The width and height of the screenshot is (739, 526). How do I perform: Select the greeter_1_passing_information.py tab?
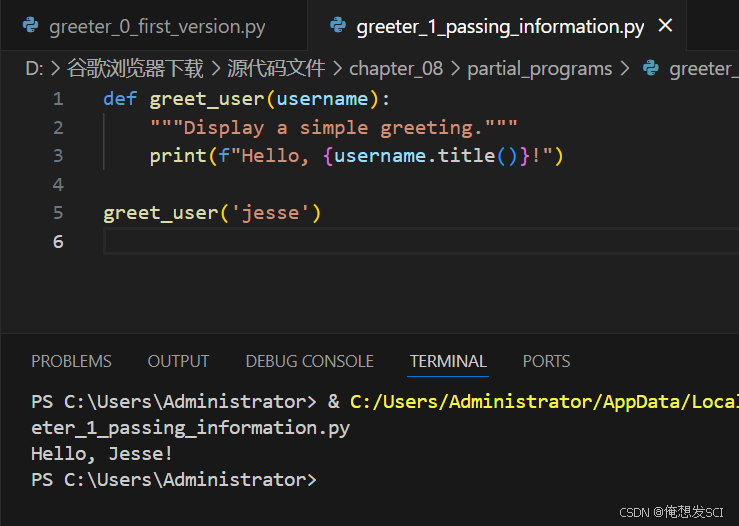click(500, 26)
